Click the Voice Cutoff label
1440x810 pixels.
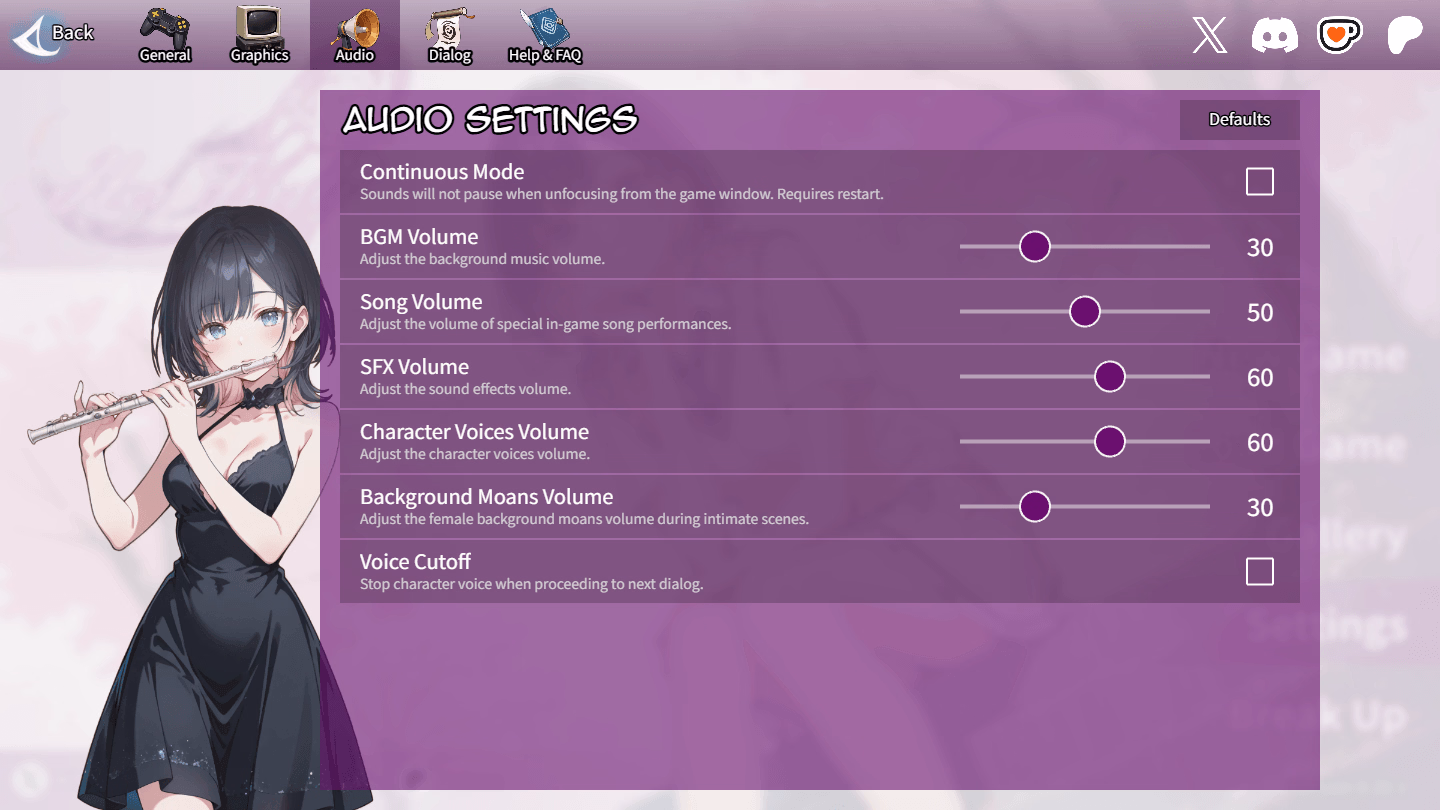(x=415, y=562)
